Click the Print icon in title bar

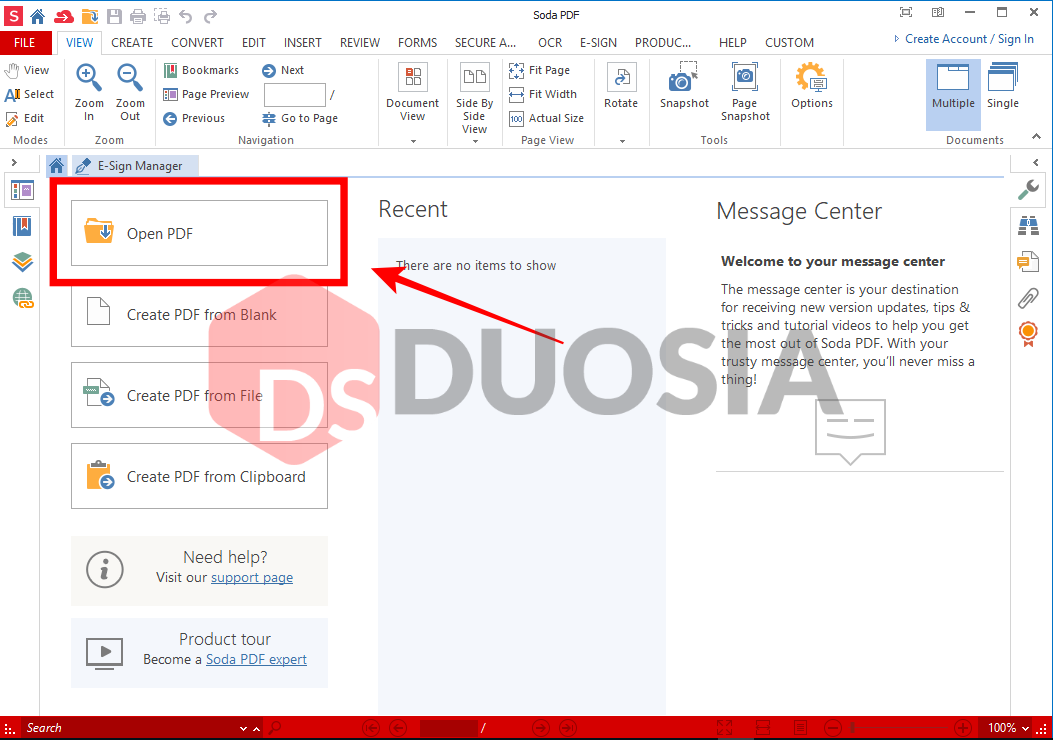coord(138,15)
